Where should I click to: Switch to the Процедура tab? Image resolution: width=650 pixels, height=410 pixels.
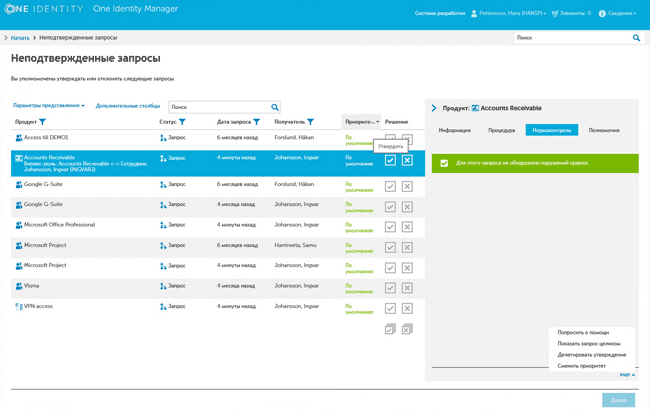501,130
